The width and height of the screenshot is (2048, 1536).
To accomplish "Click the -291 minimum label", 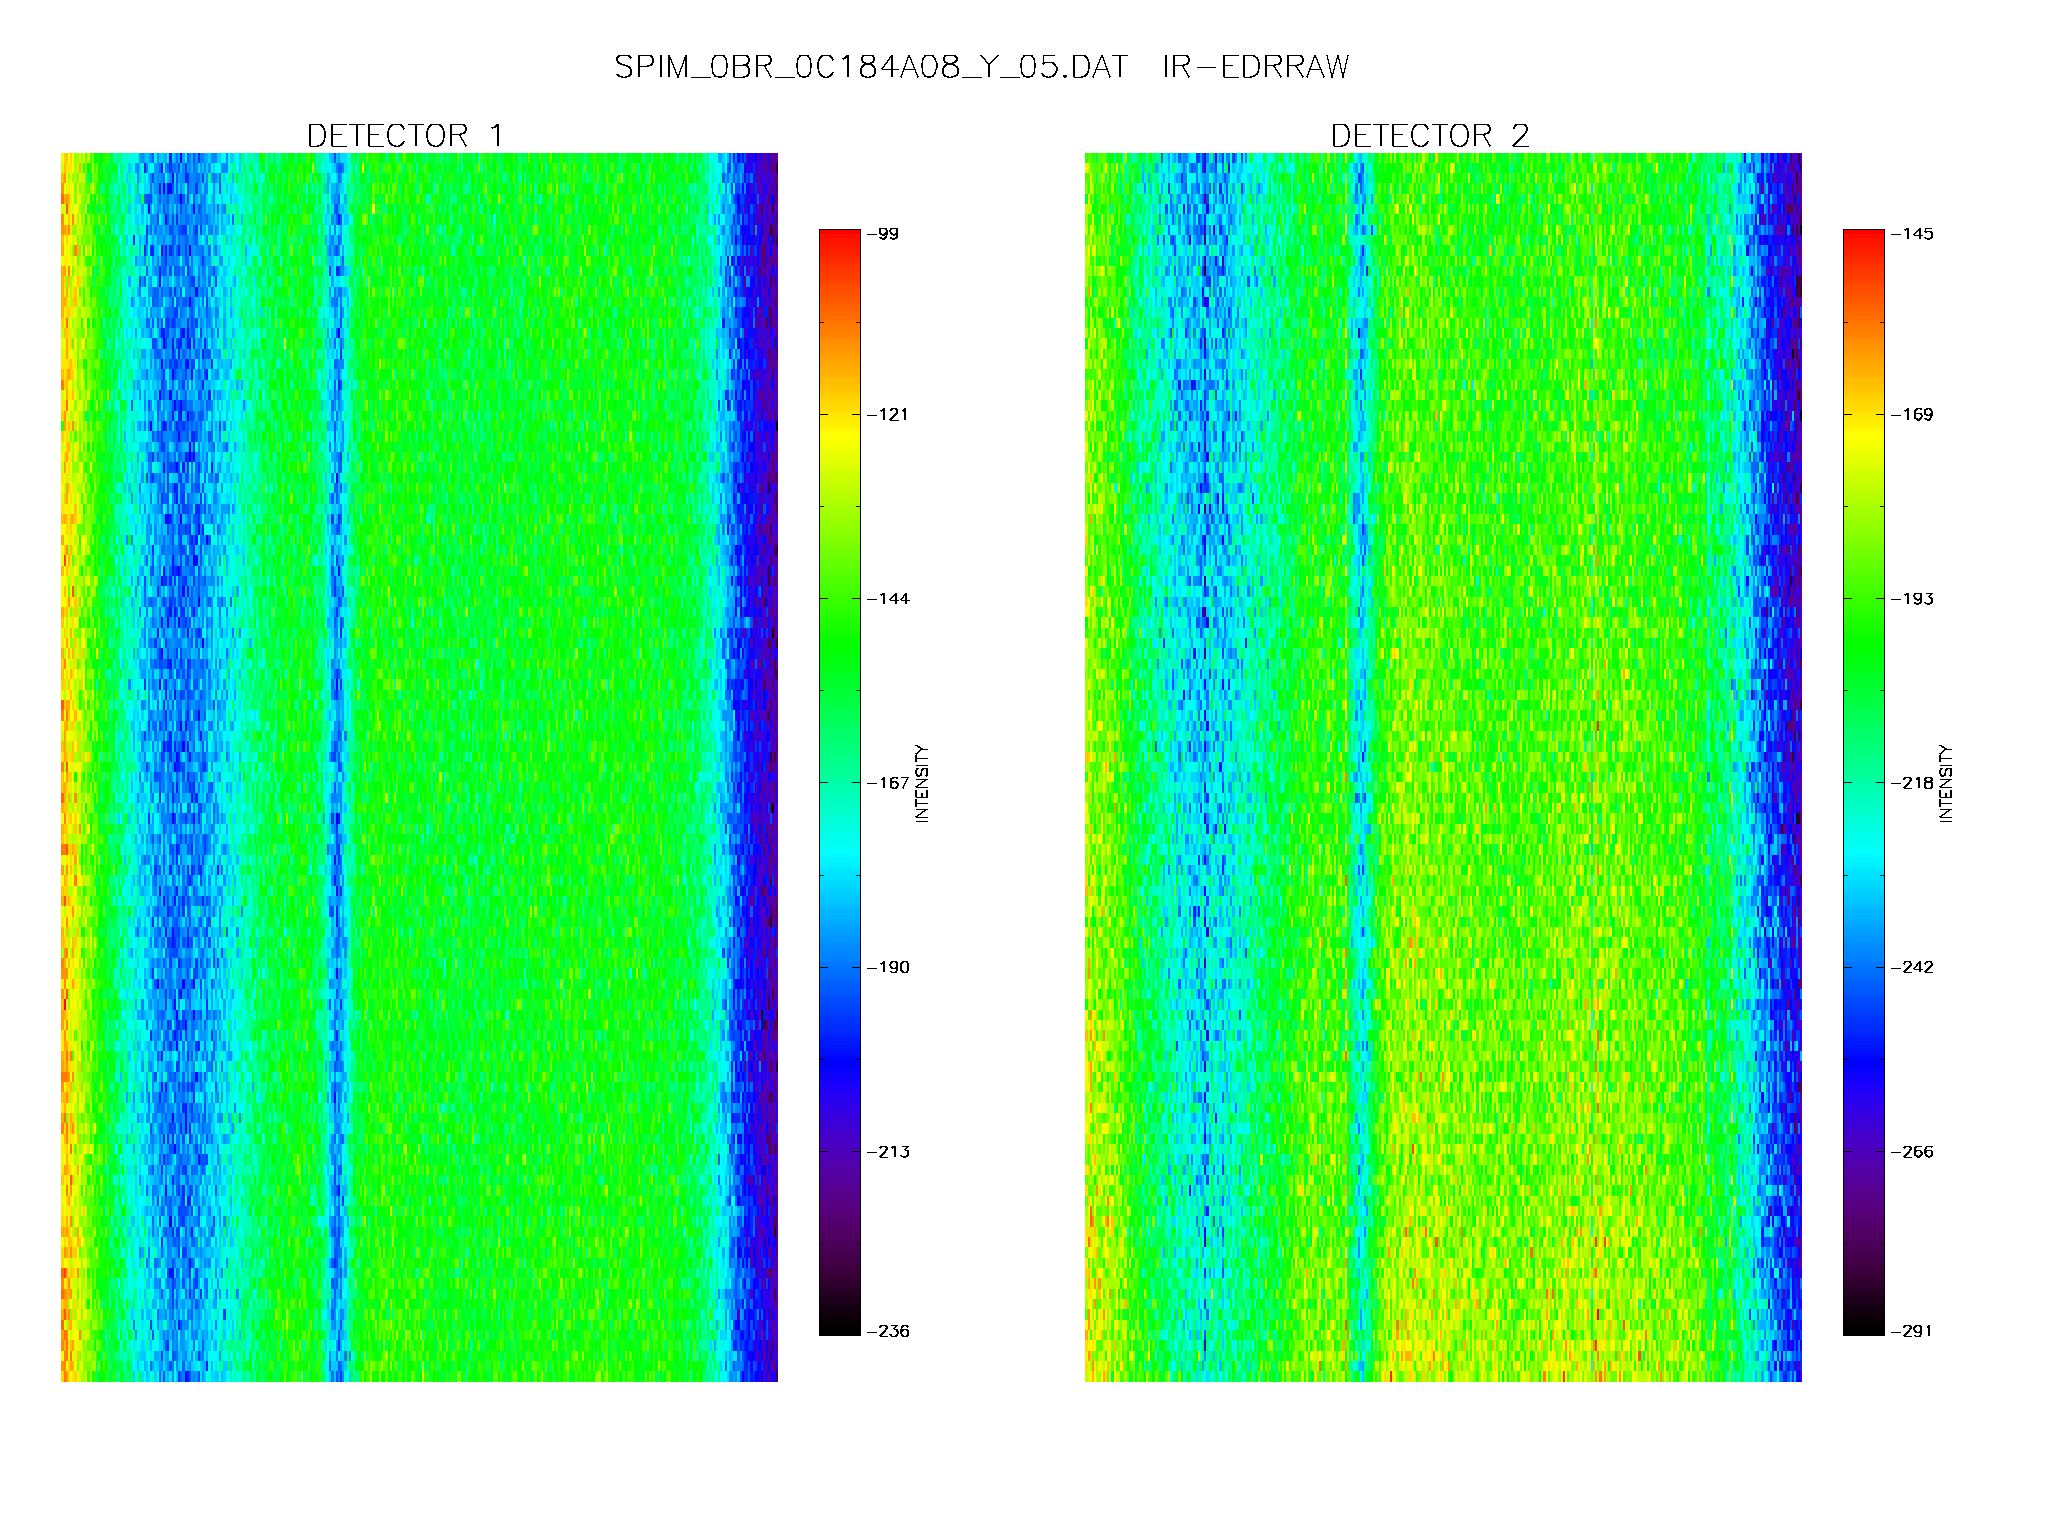I will pos(1912,1331).
